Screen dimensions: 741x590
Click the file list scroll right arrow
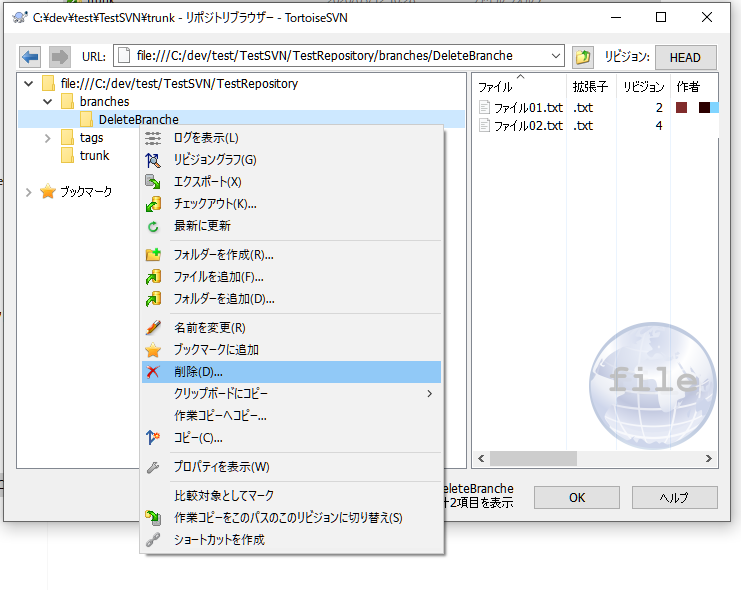point(708,459)
